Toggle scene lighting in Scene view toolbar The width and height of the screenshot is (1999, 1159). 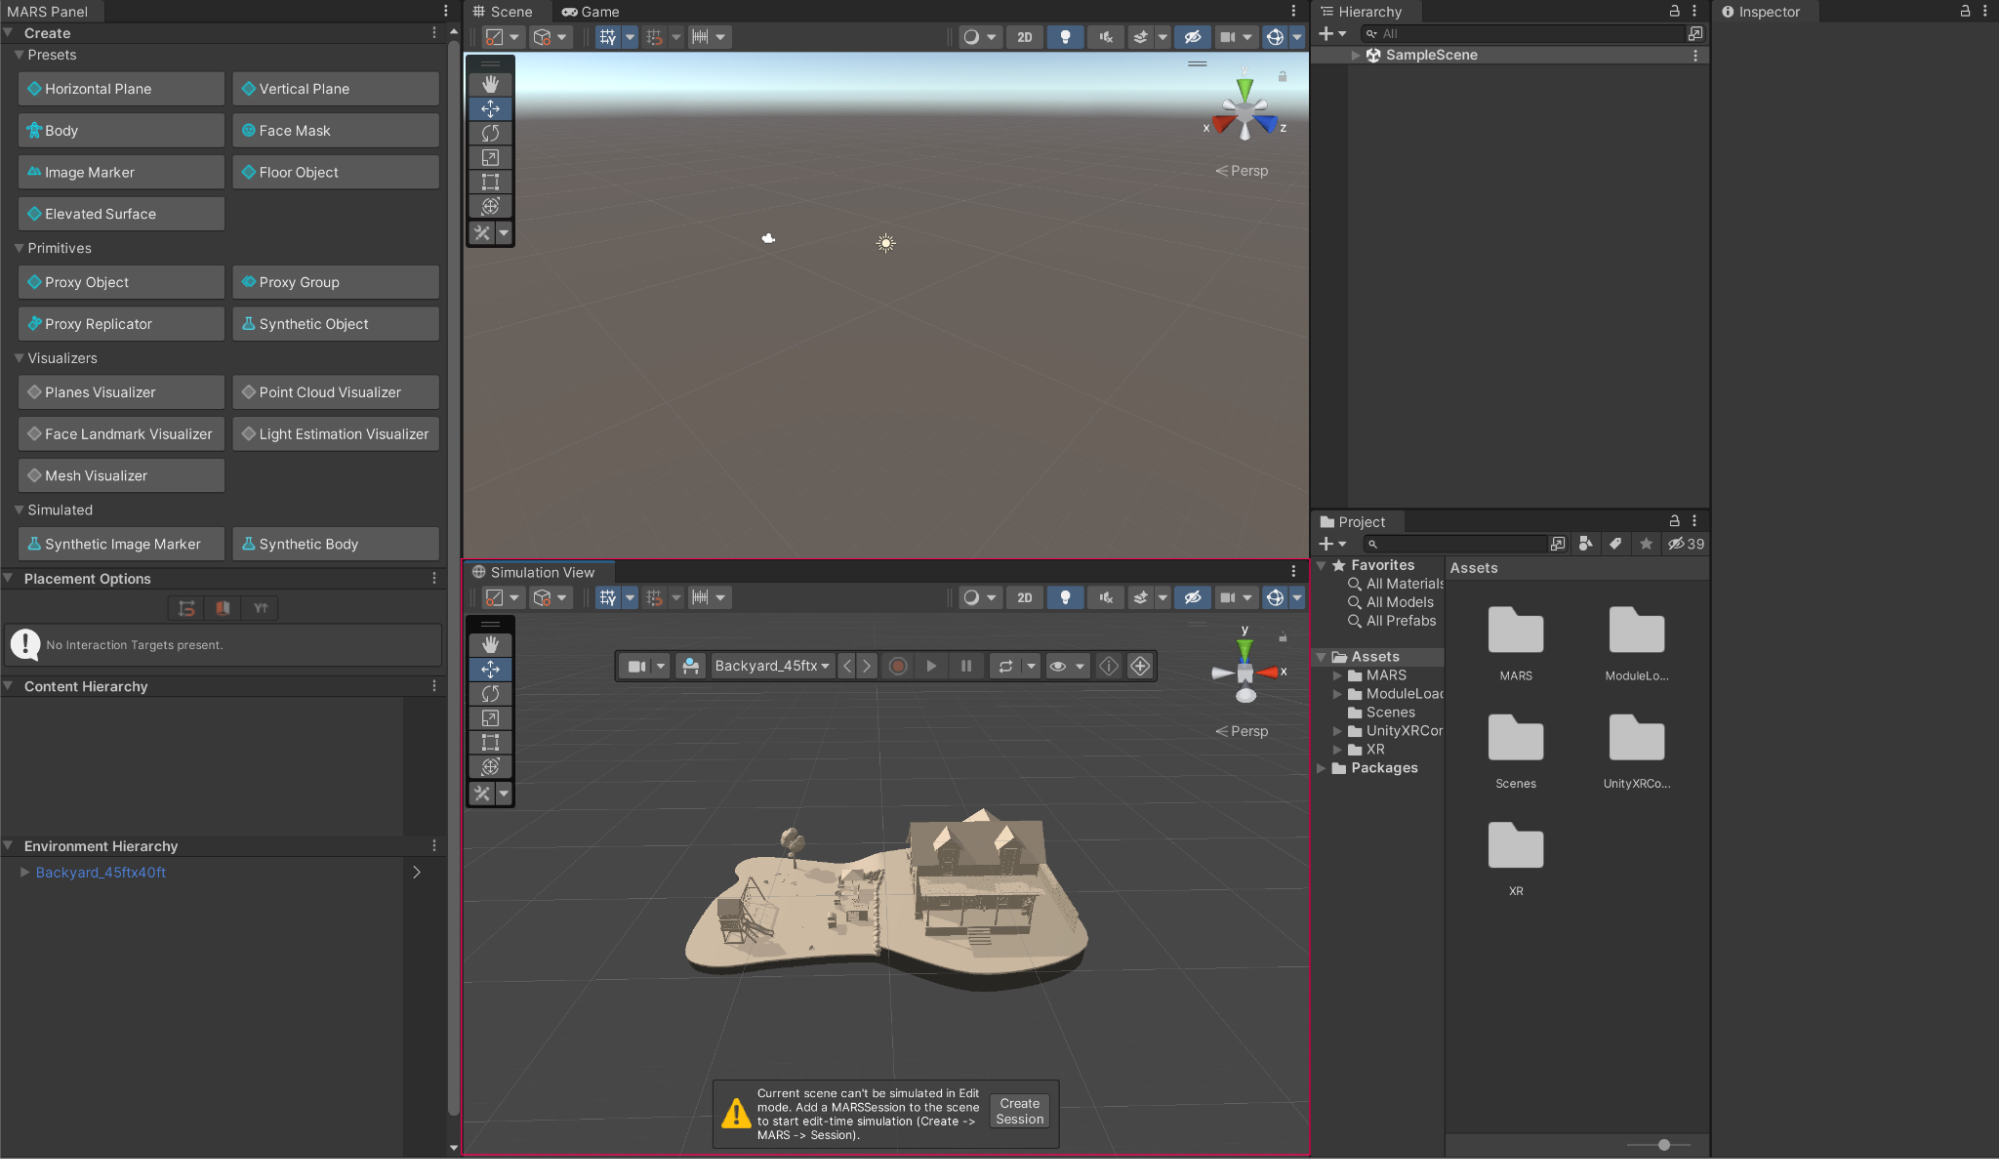pos(1065,37)
